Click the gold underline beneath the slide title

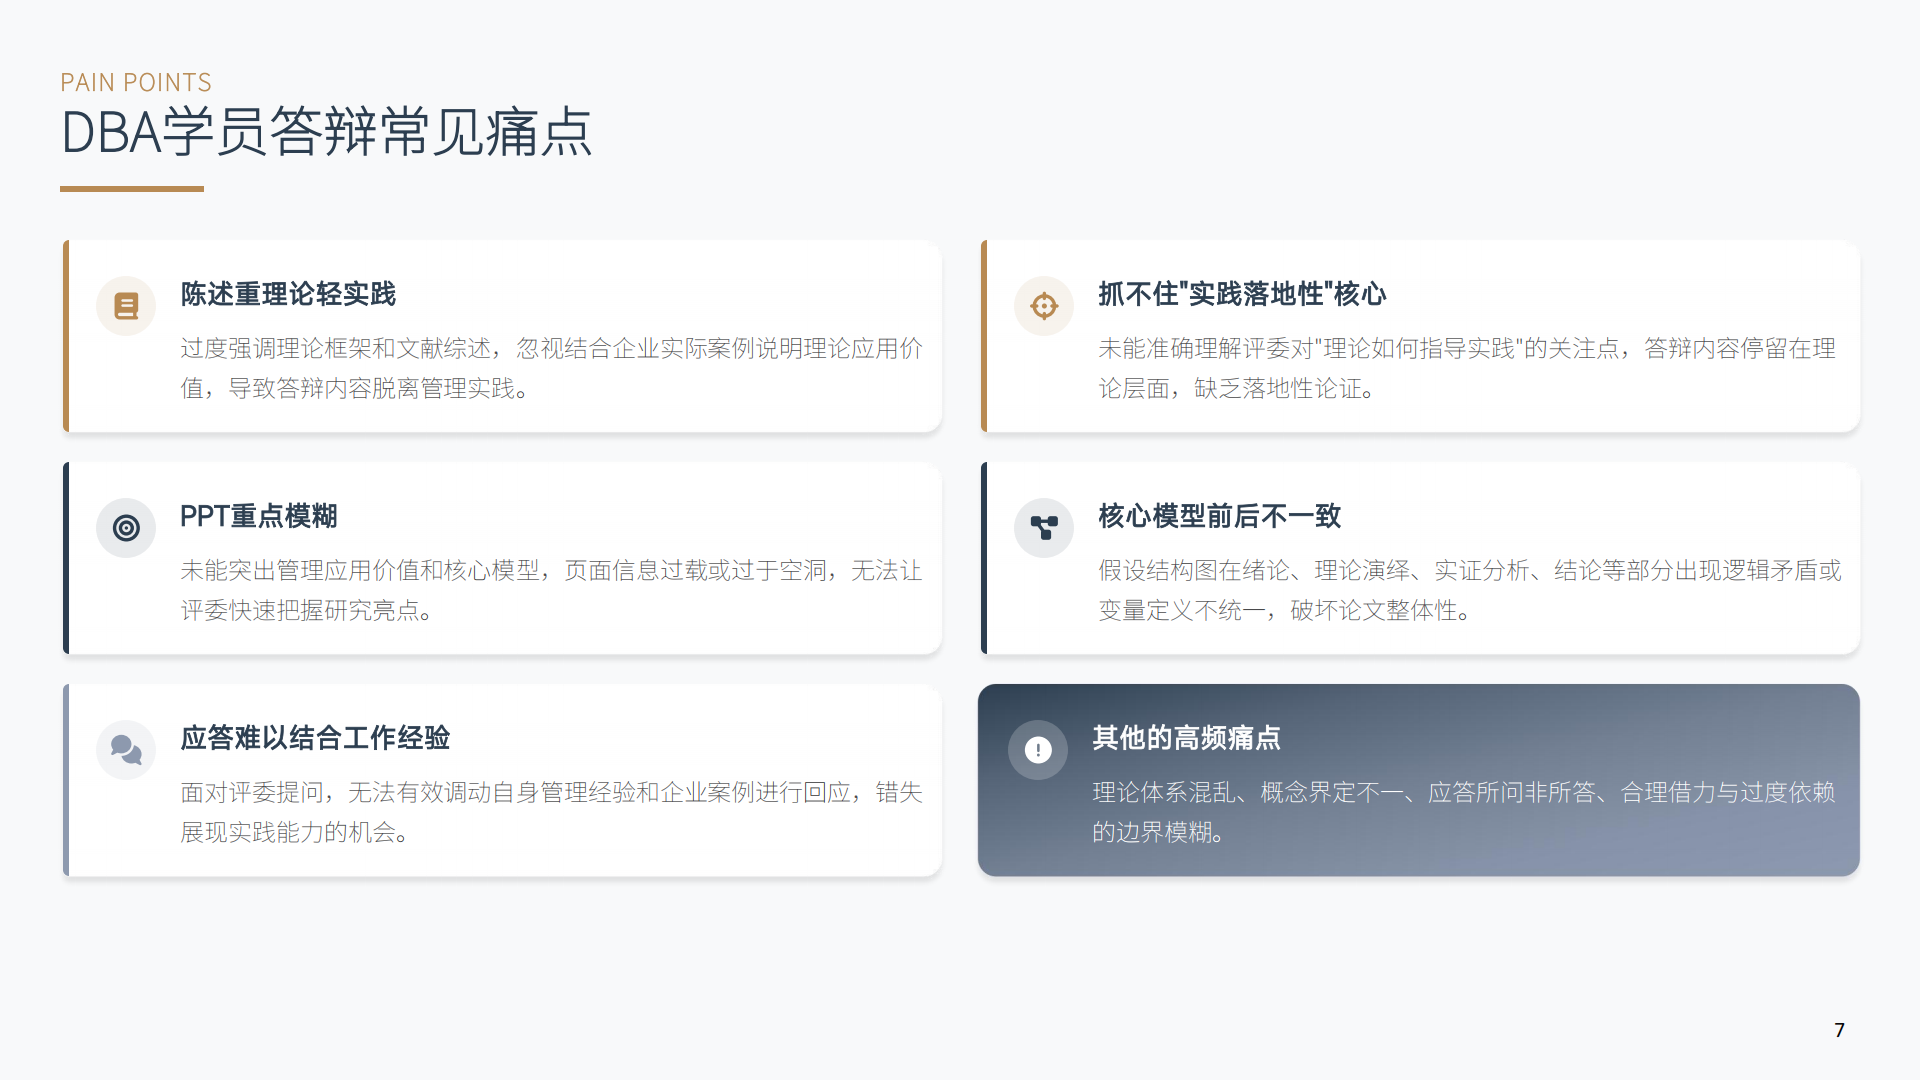coord(131,186)
